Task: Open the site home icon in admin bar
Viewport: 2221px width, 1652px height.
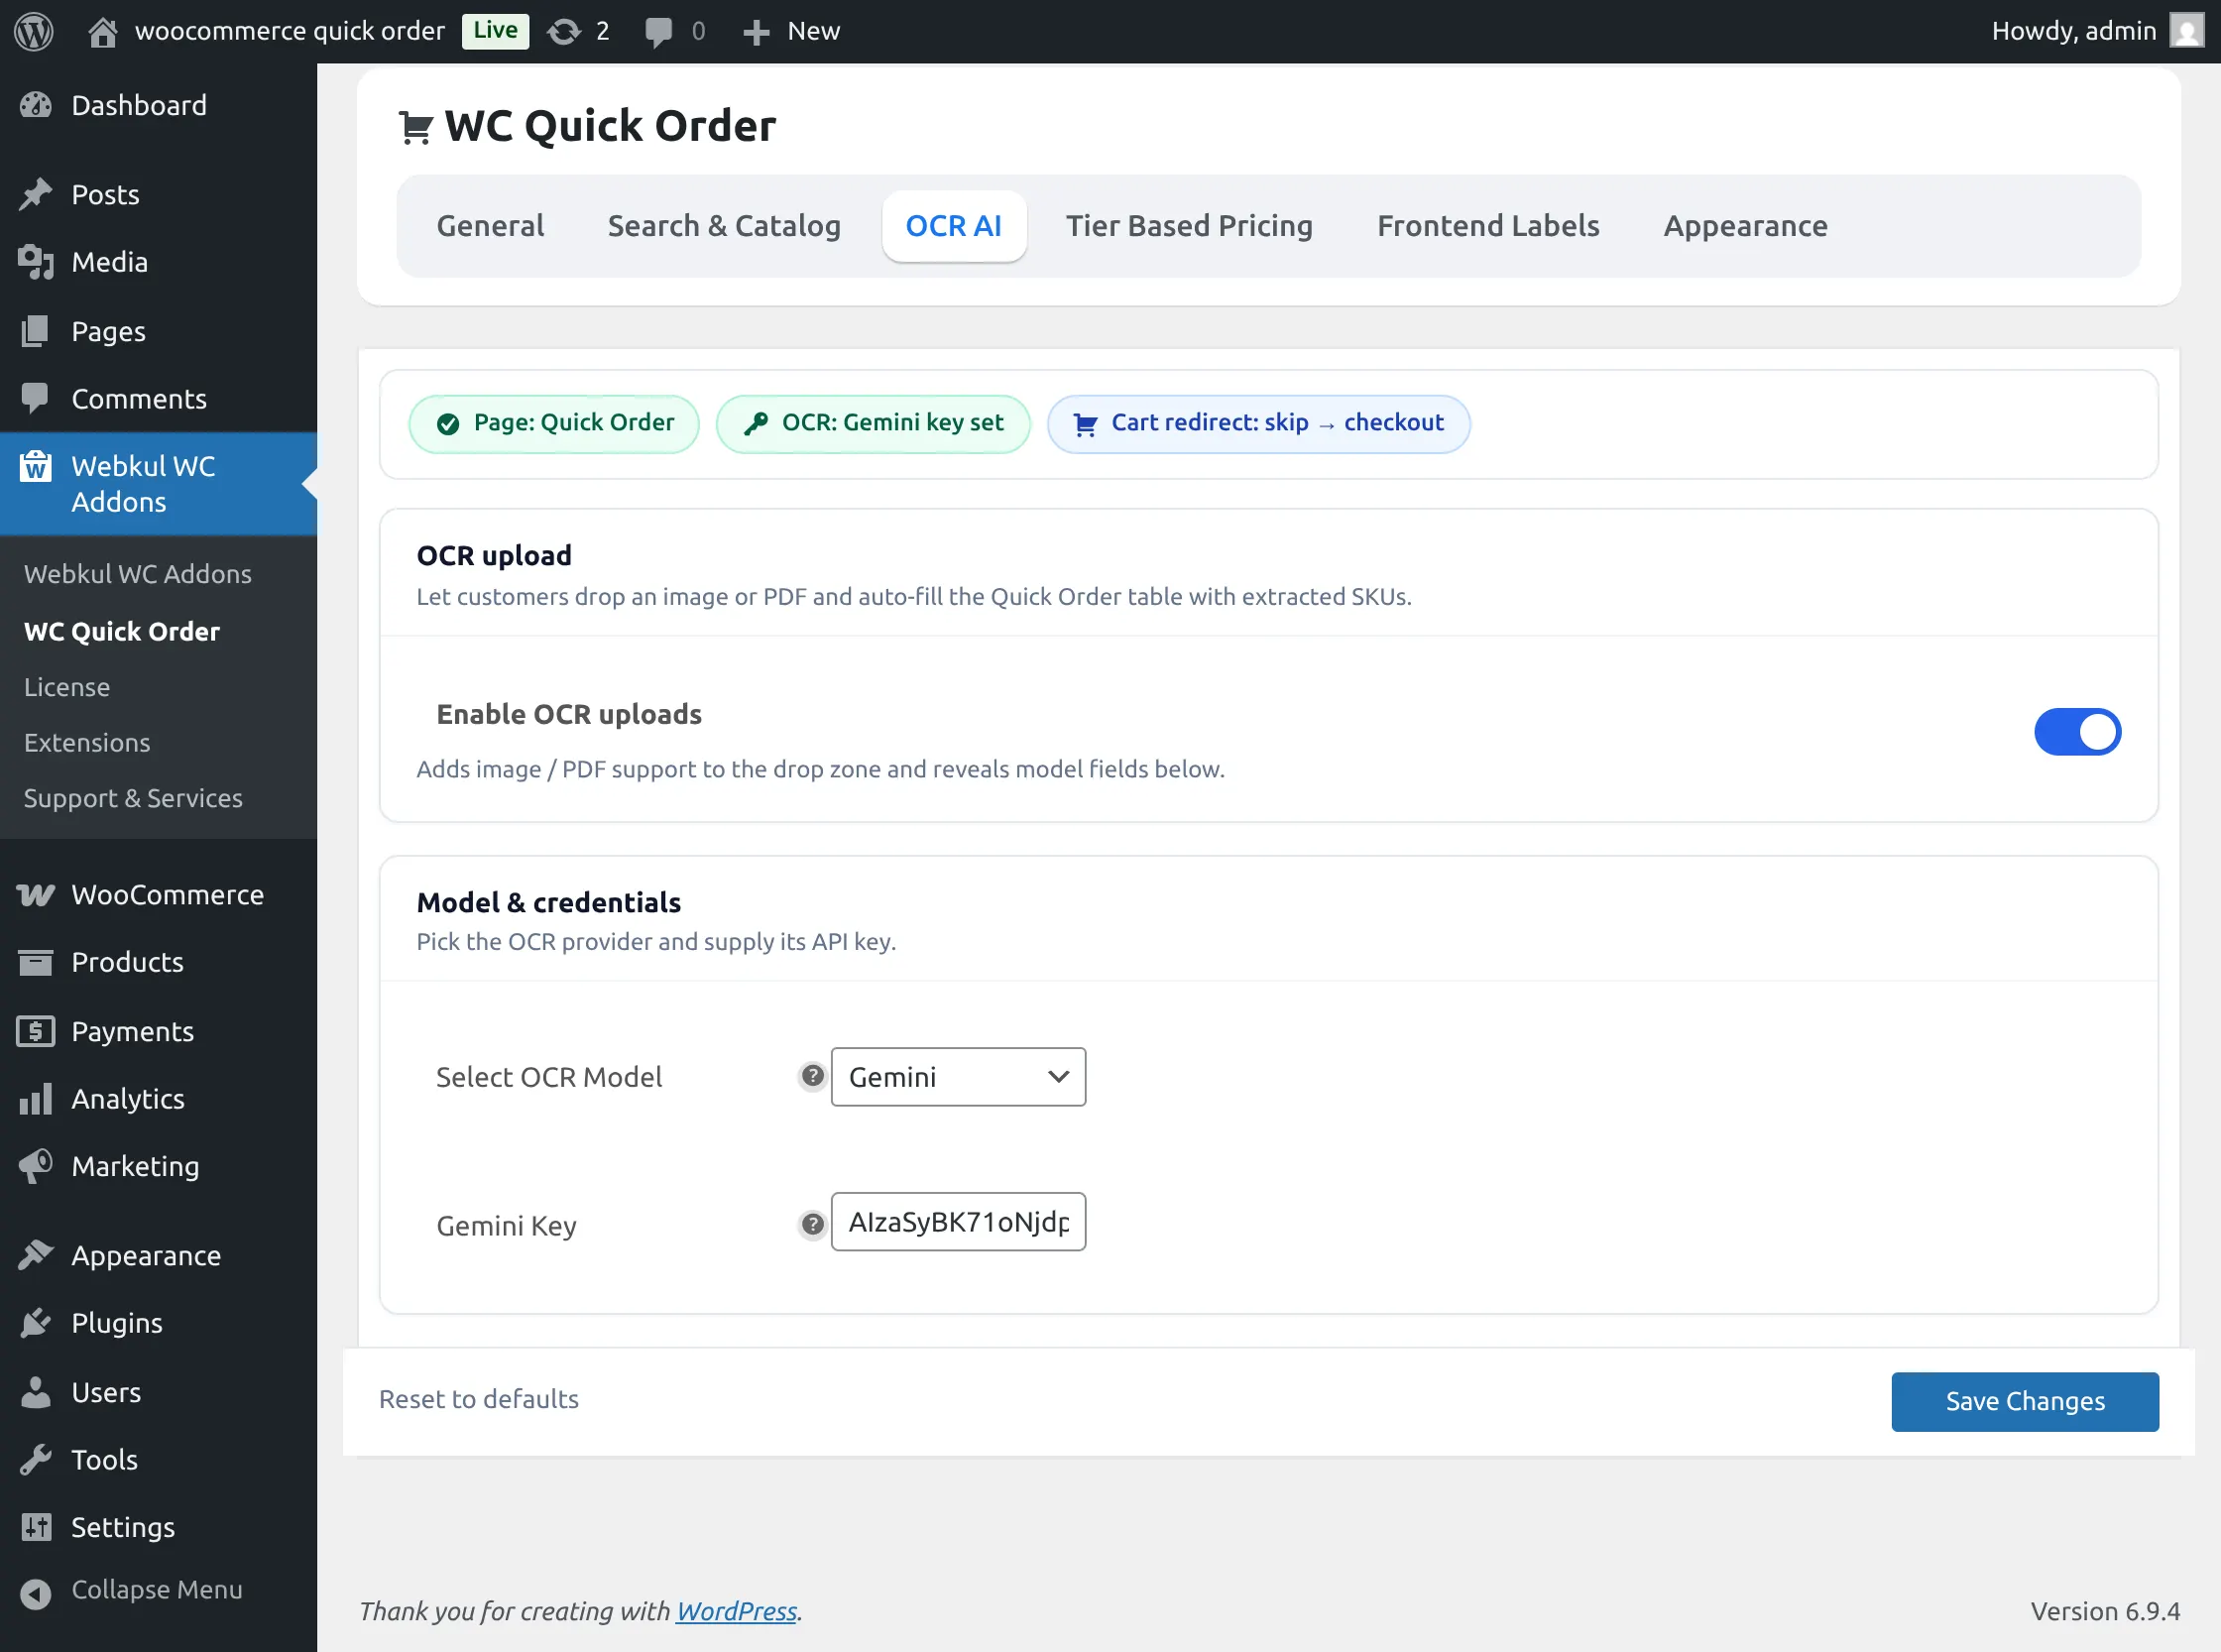Action: (103, 31)
